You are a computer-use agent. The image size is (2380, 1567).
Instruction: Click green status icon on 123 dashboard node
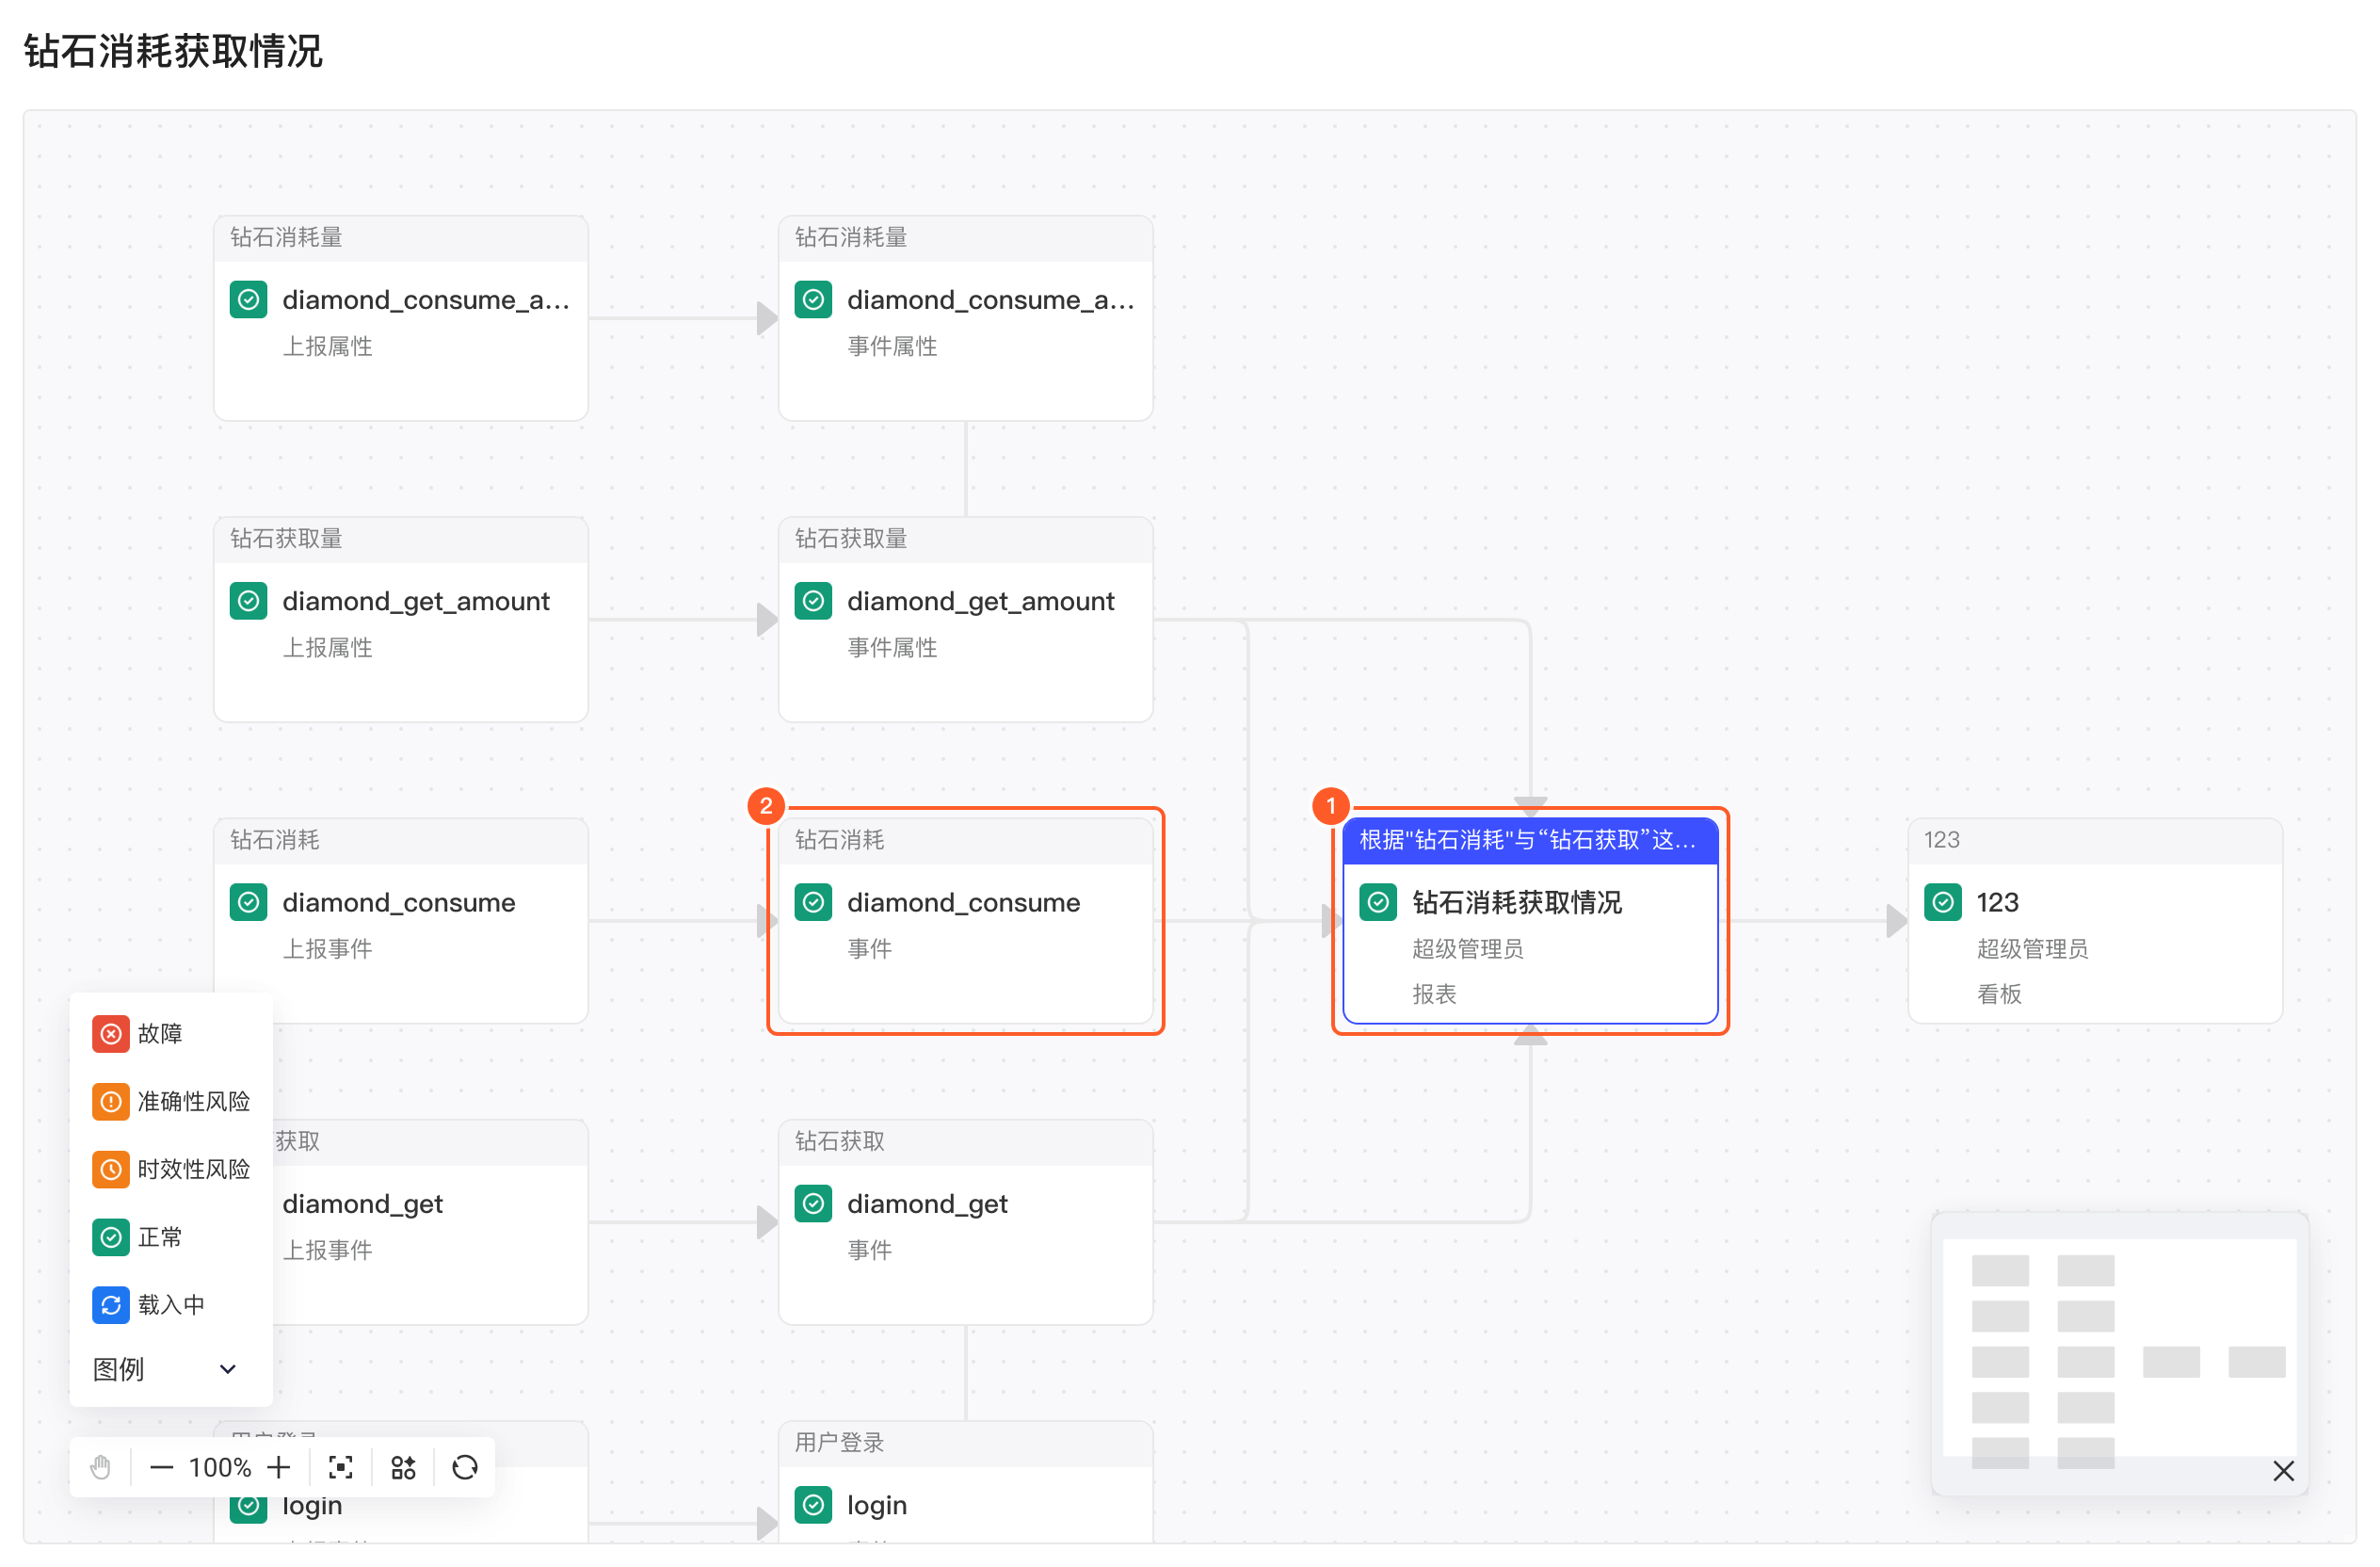1942,902
